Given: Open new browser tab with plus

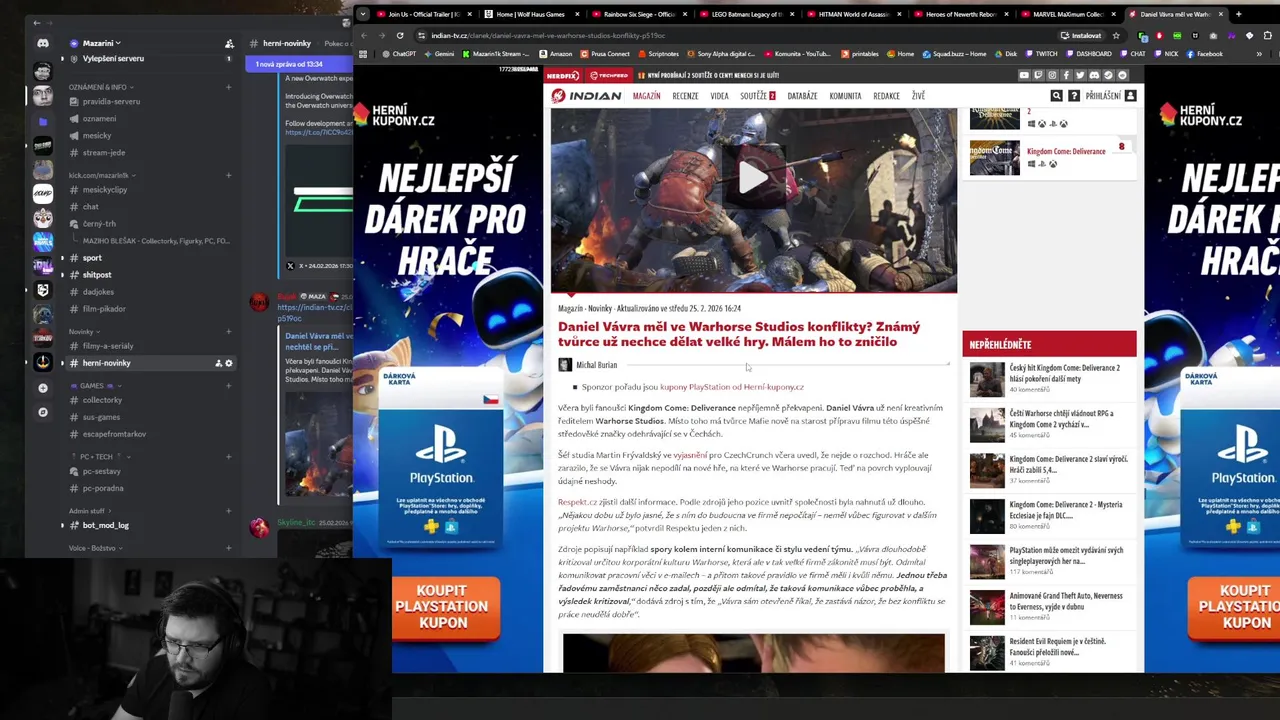Looking at the screenshot, I should point(1238,14).
